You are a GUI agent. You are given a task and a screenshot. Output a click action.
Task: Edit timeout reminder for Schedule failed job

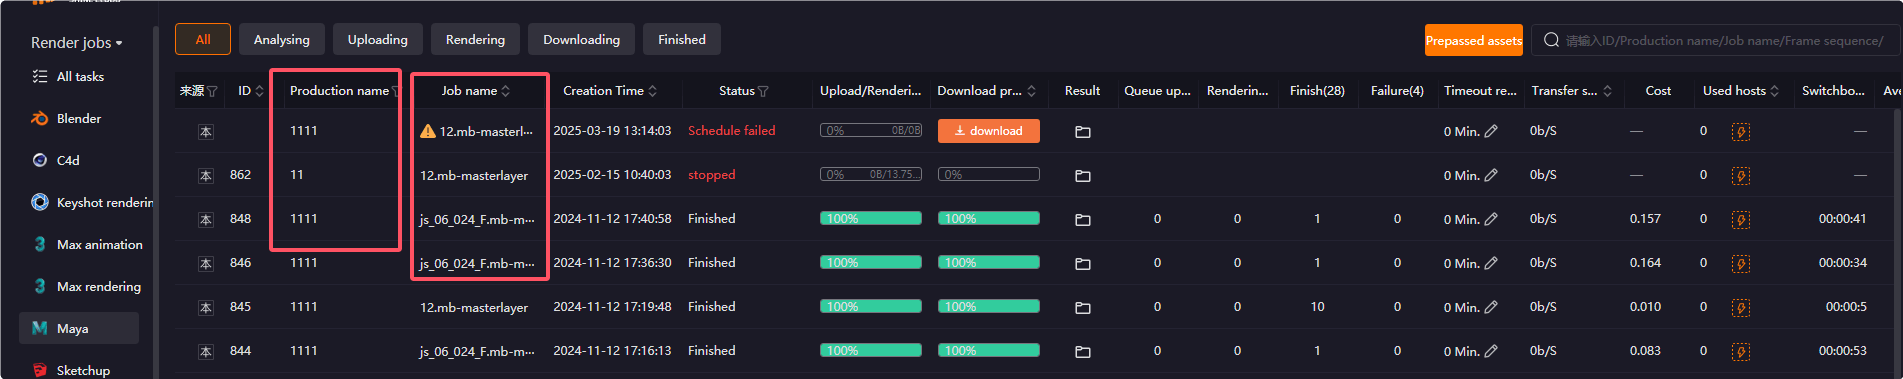pyautogui.click(x=1491, y=131)
